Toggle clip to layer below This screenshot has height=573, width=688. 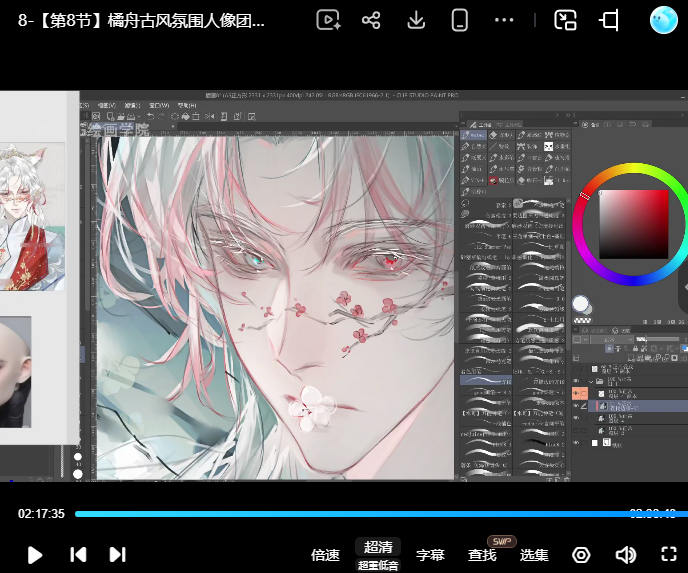pos(609,349)
